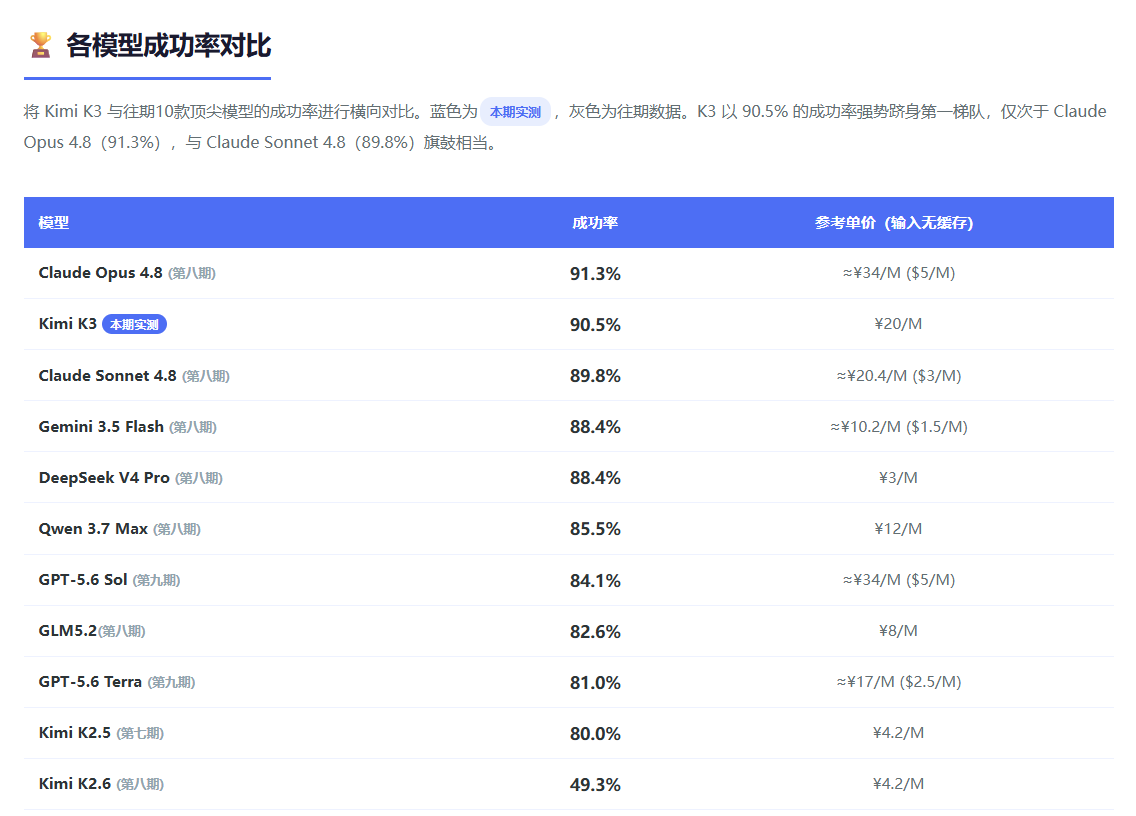
Task: Click the ≈¥10.2/M ($1.5/M) price
Action: pyautogui.click(x=898, y=427)
